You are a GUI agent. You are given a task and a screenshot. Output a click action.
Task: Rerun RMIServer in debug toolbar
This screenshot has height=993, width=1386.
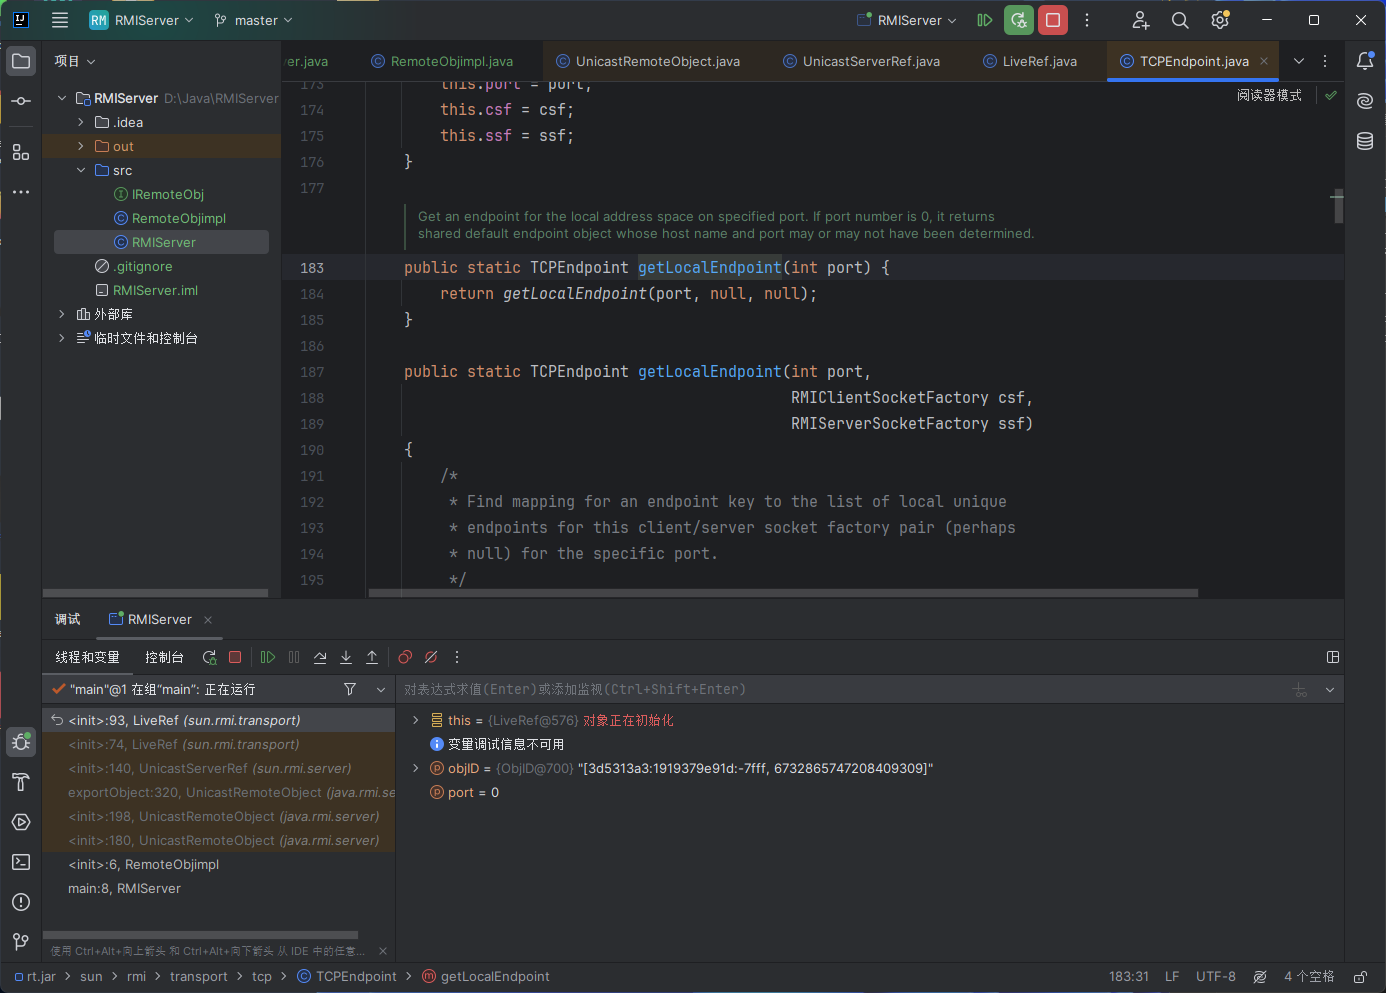point(209,657)
